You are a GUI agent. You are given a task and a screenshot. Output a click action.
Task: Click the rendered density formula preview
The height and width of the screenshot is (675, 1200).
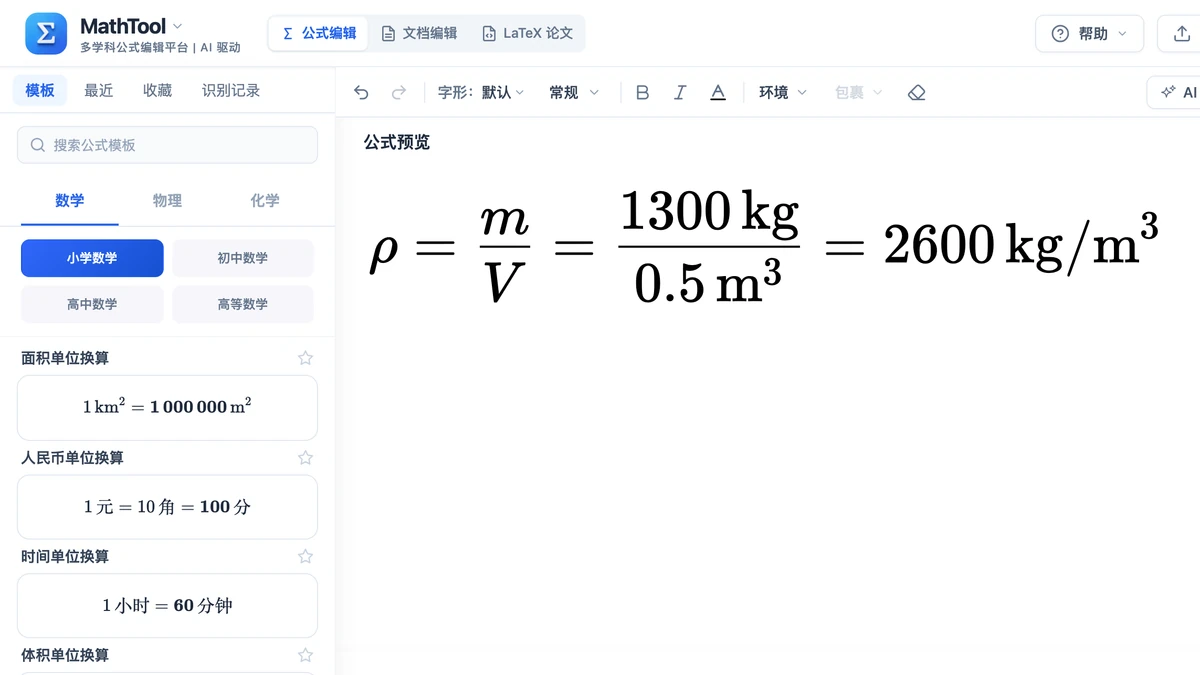point(764,245)
